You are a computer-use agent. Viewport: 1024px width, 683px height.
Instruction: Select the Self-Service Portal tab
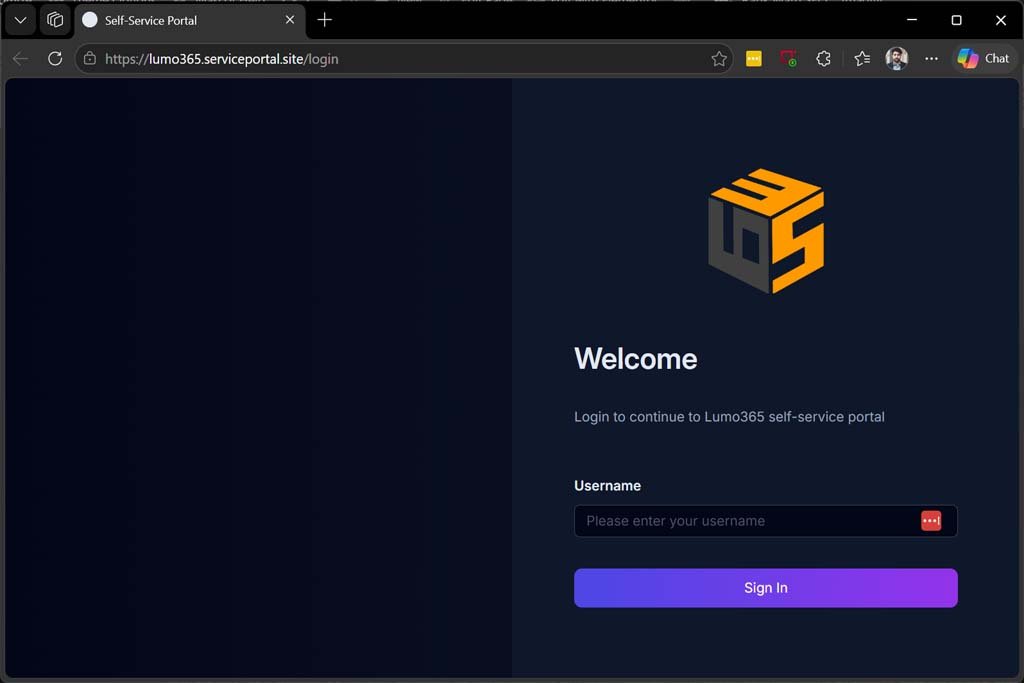[189, 21]
